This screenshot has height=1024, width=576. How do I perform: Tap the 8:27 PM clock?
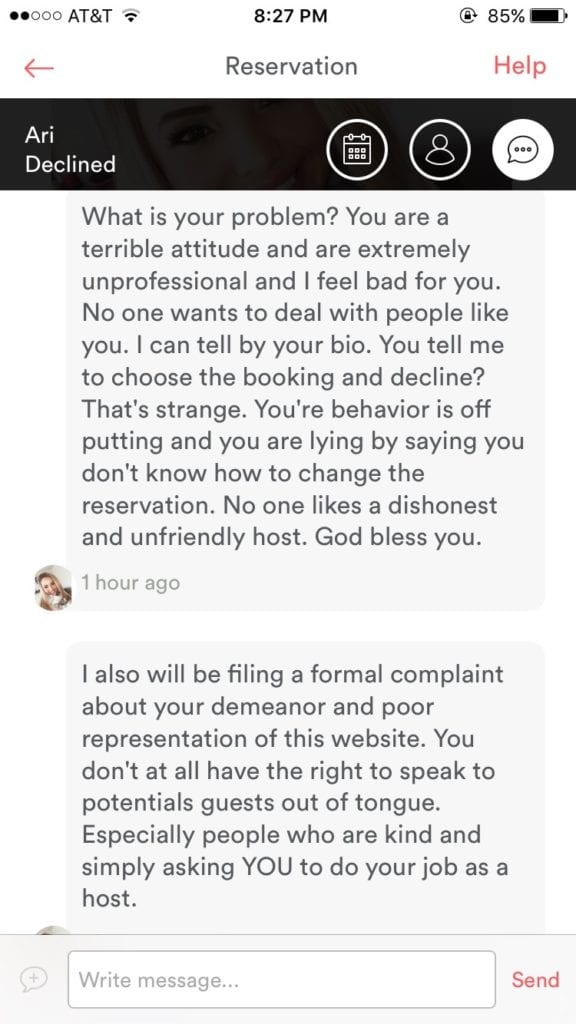pyautogui.click(x=292, y=16)
